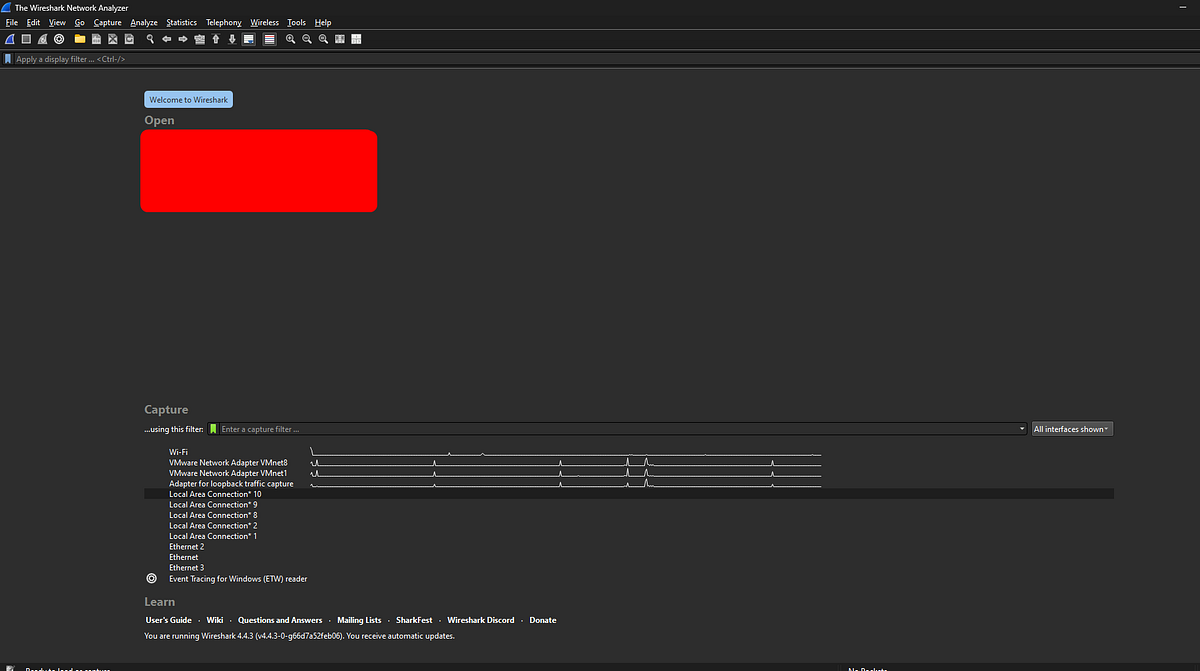Start capturing packets with the shark fin icon

pos(10,39)
